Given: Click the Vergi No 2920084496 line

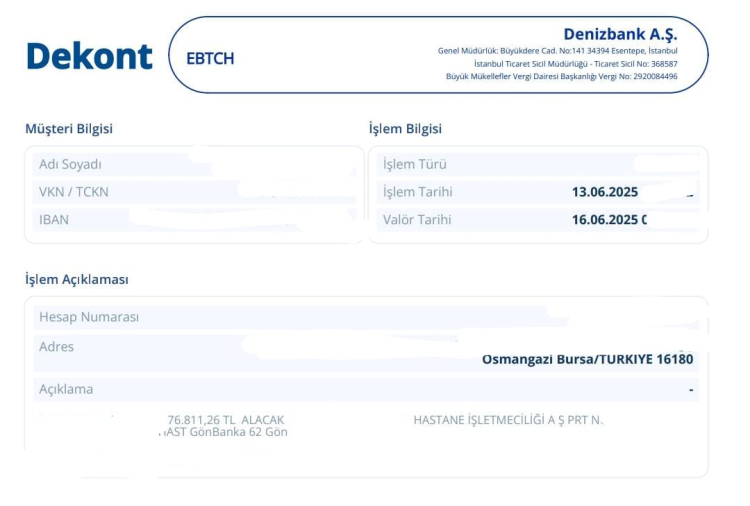Looking at the screenshot, I should coord(561,76).
